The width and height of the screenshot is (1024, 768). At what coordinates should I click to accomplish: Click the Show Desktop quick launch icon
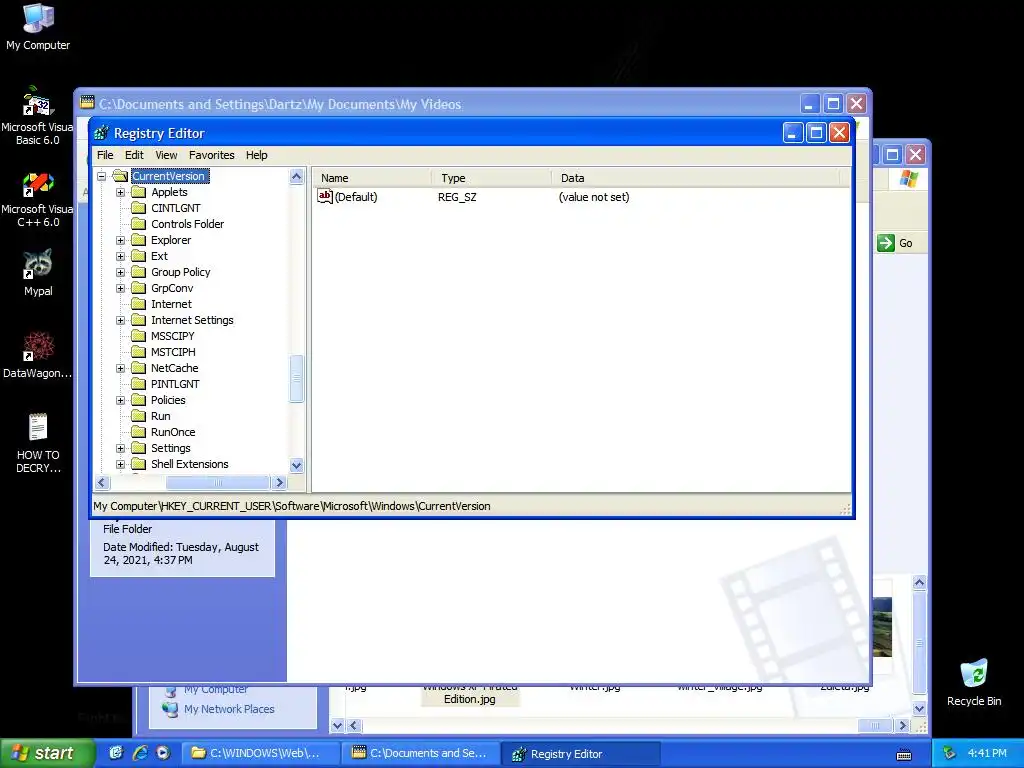(116, 753)
